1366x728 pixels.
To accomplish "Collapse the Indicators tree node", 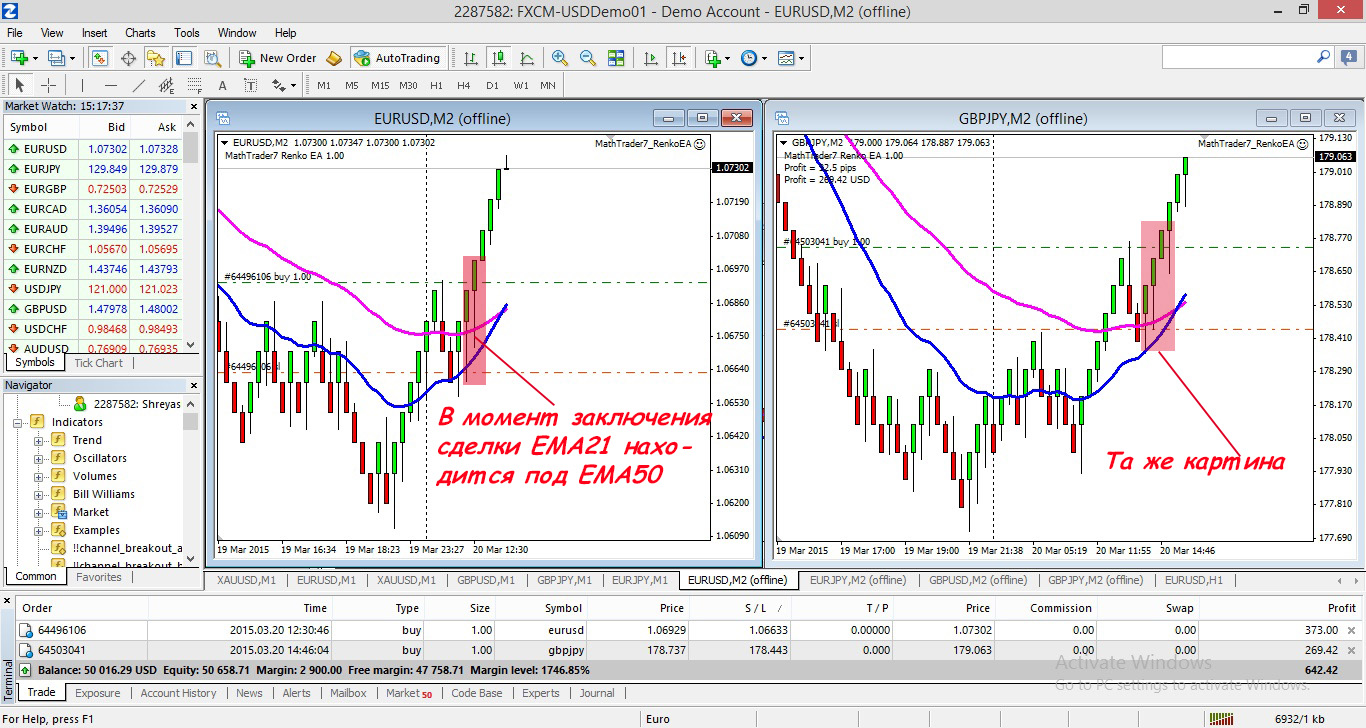I will point(18,422).
